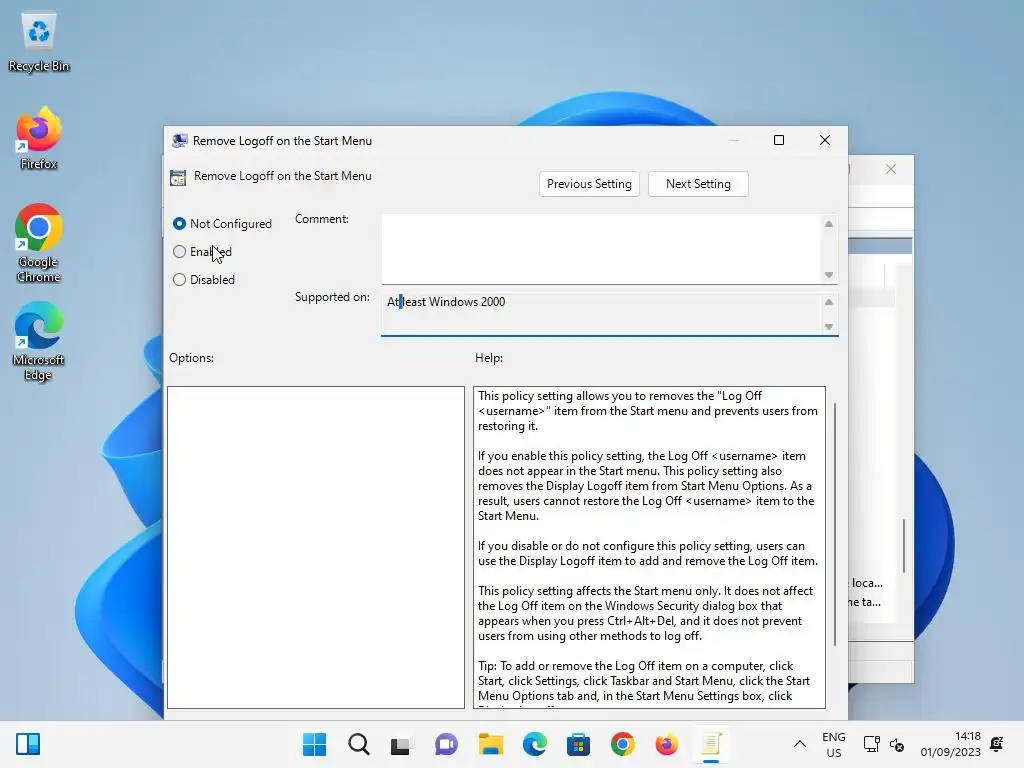Click the 'Options:' label

191,358
